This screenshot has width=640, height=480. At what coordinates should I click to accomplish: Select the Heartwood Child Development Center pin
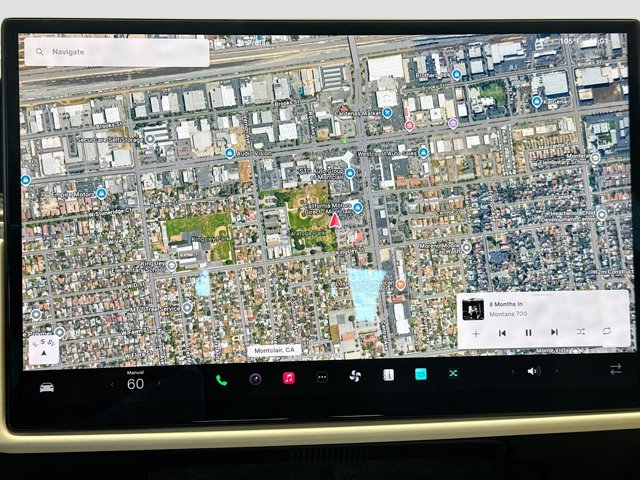(602, 214)
